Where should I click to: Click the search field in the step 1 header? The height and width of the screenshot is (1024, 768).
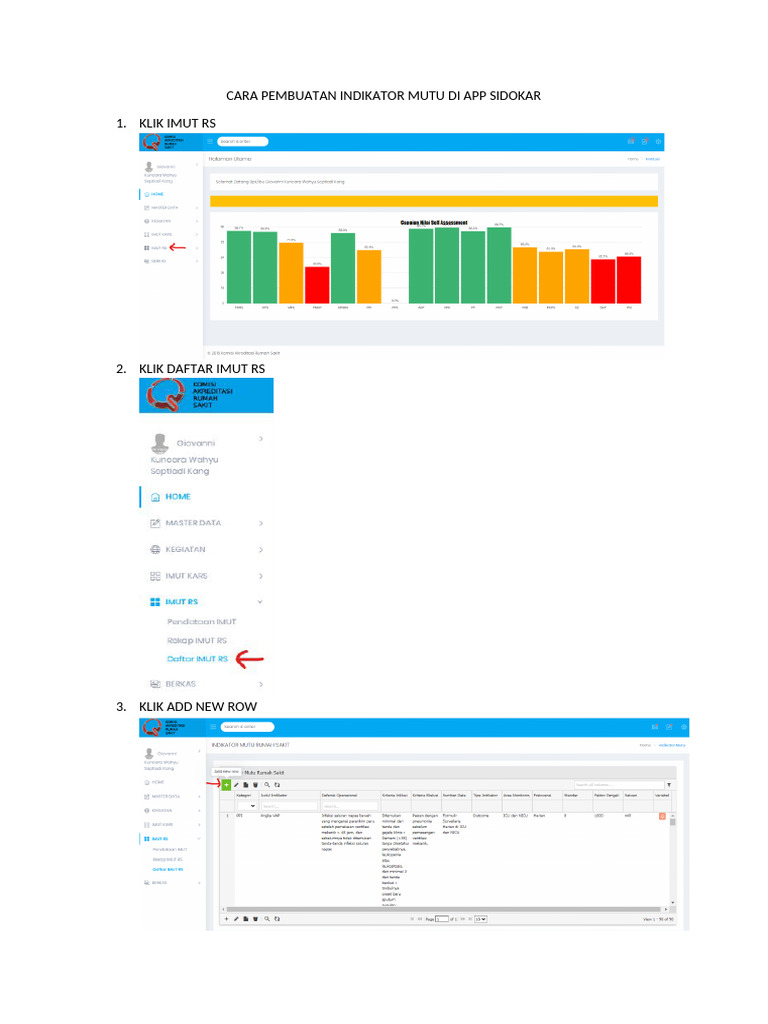pos(243,142)
